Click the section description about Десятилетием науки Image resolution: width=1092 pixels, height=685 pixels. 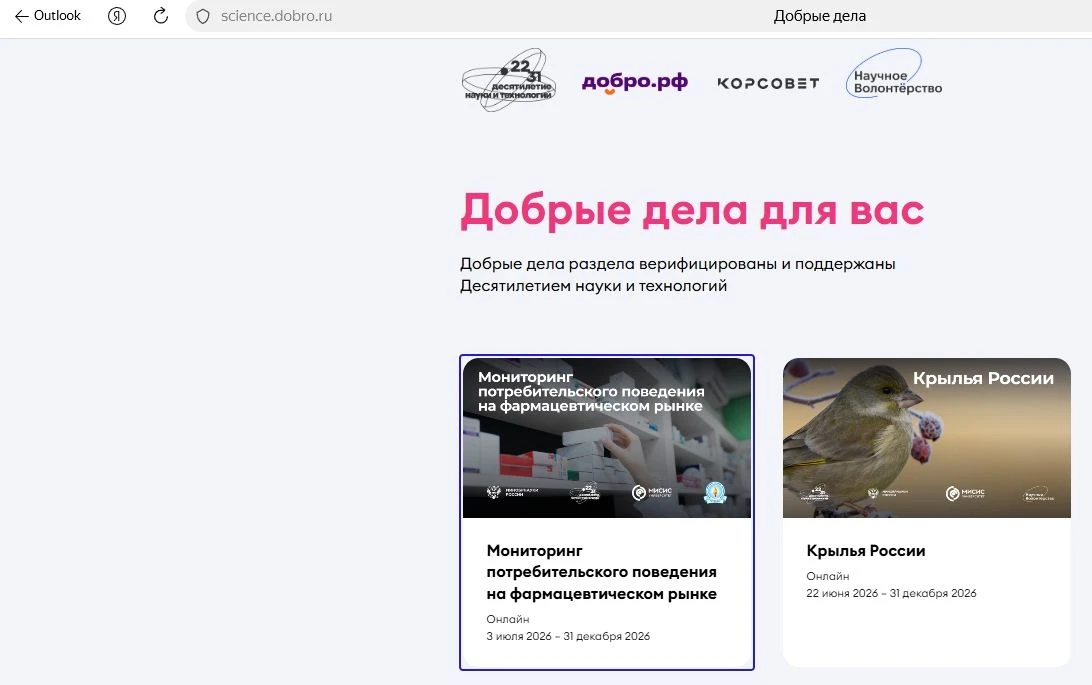pyautogui.click(x=678, y=275)
